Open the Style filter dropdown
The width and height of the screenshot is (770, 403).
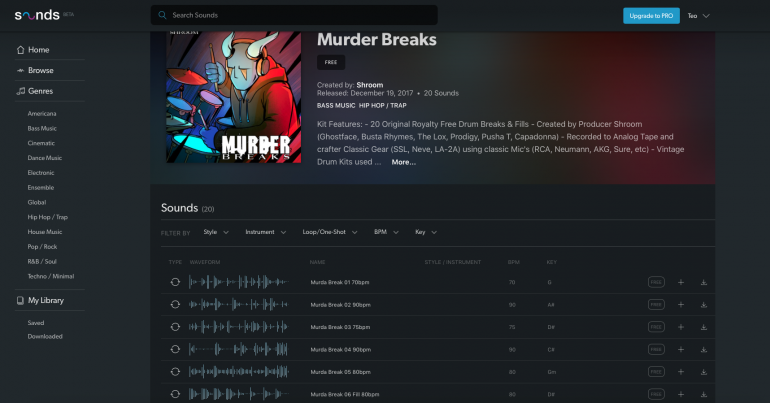coord(216,232)
